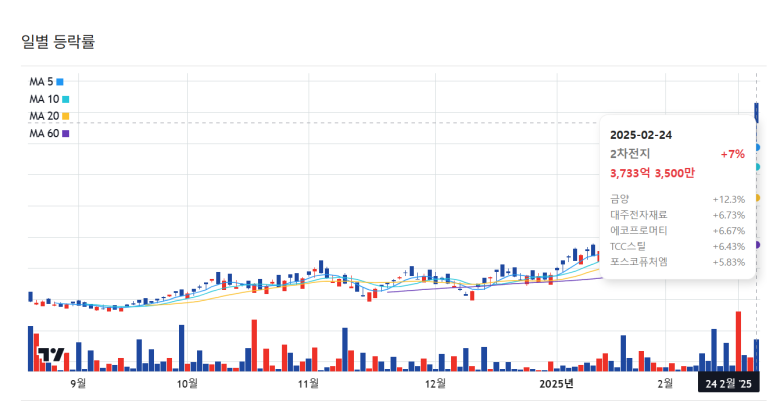Select the TCC스틸 stock row
This screenshot has height=419, width=773.
coord(677,246)
